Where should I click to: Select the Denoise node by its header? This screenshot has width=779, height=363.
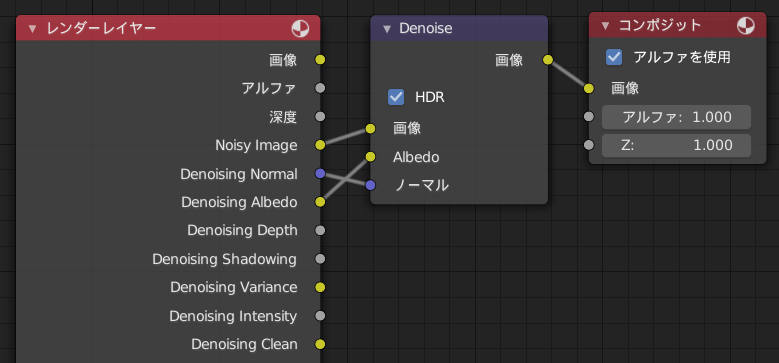459,28
